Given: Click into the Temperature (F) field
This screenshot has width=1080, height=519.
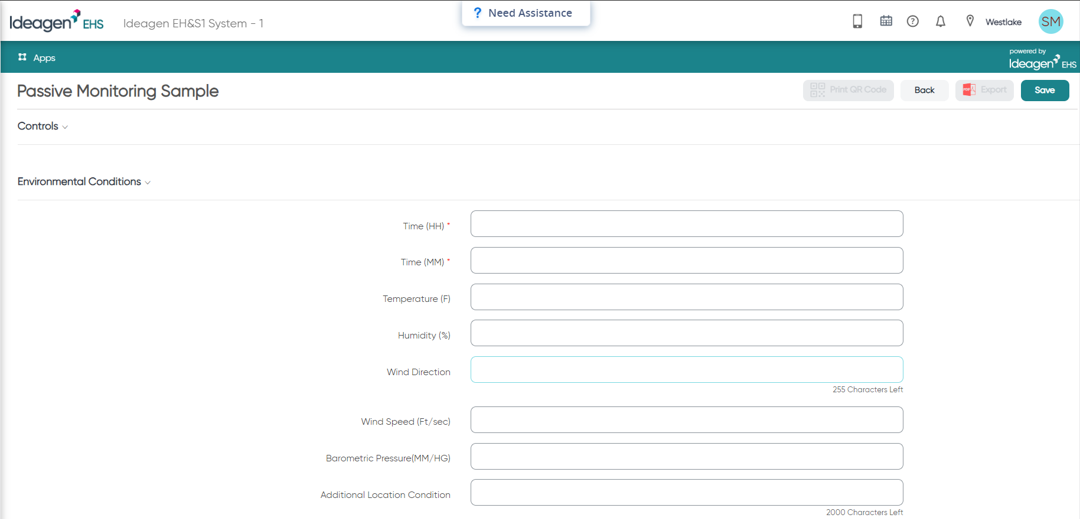Looking at the screenshot, I should [x=687, y=297].
